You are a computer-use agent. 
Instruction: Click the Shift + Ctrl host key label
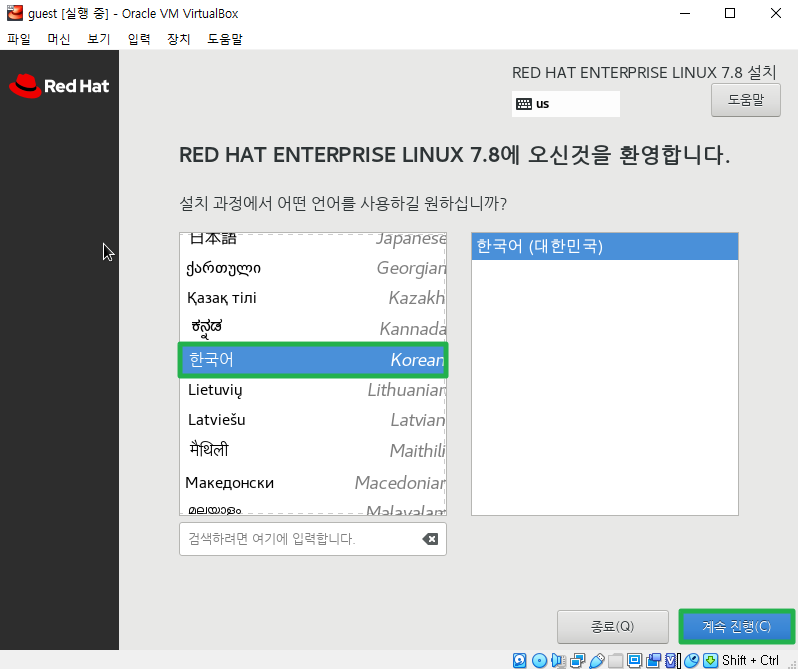click(x=750, y=660)
